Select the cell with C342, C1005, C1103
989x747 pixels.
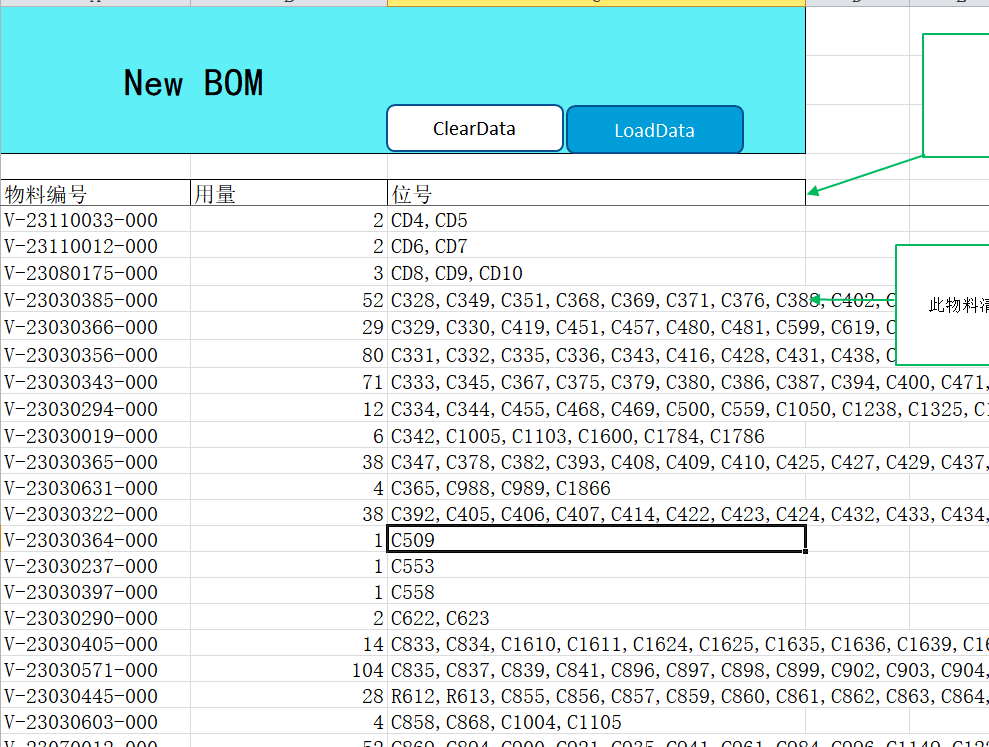(x=597, y=435)
